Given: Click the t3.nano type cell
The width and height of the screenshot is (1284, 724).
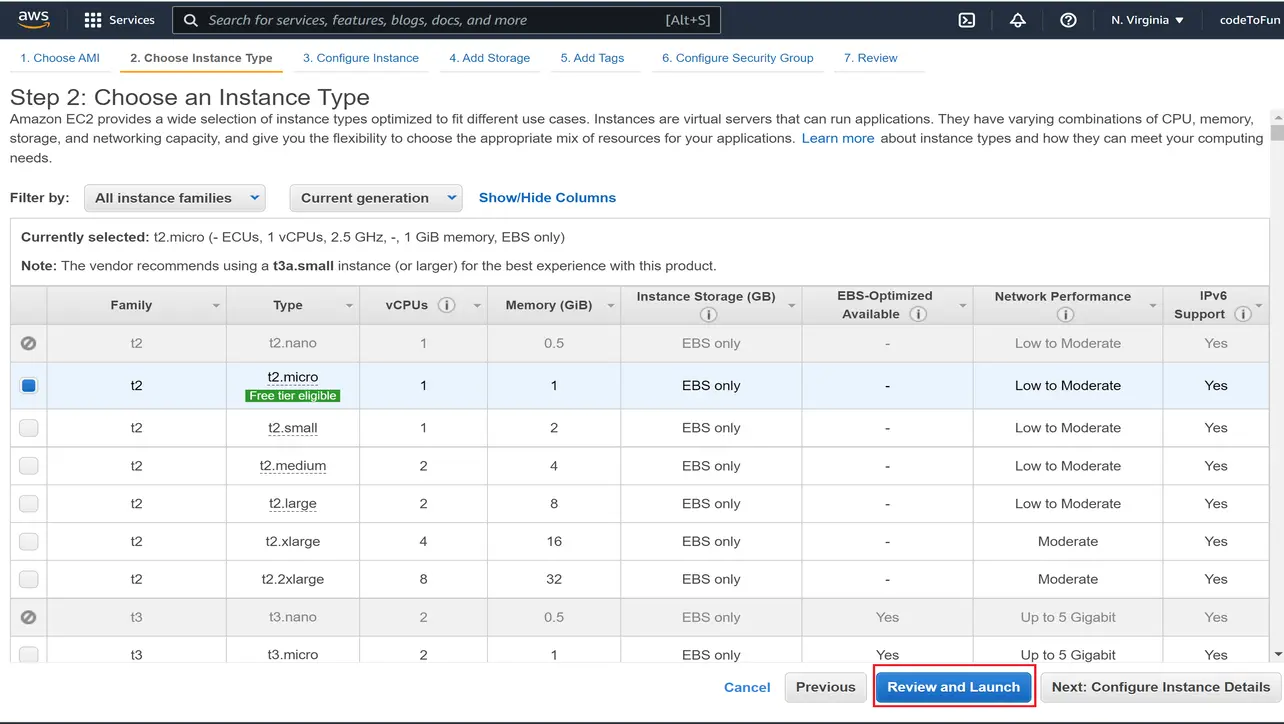Looking at the screenshot, I should pos(293,617).
